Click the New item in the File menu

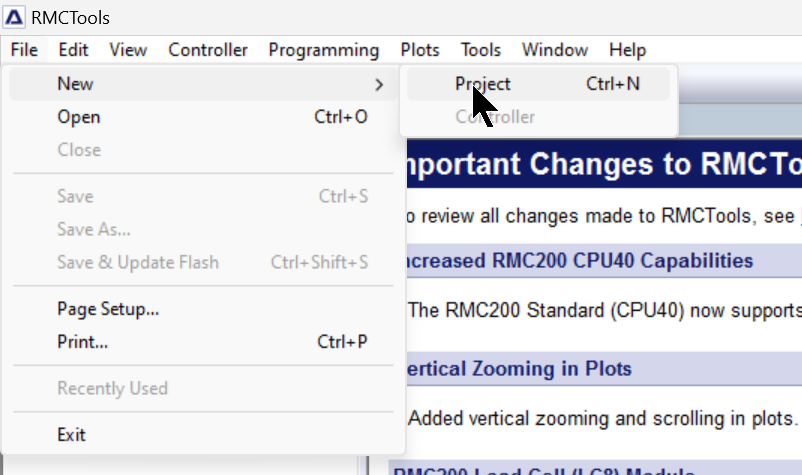click(202, 84)
